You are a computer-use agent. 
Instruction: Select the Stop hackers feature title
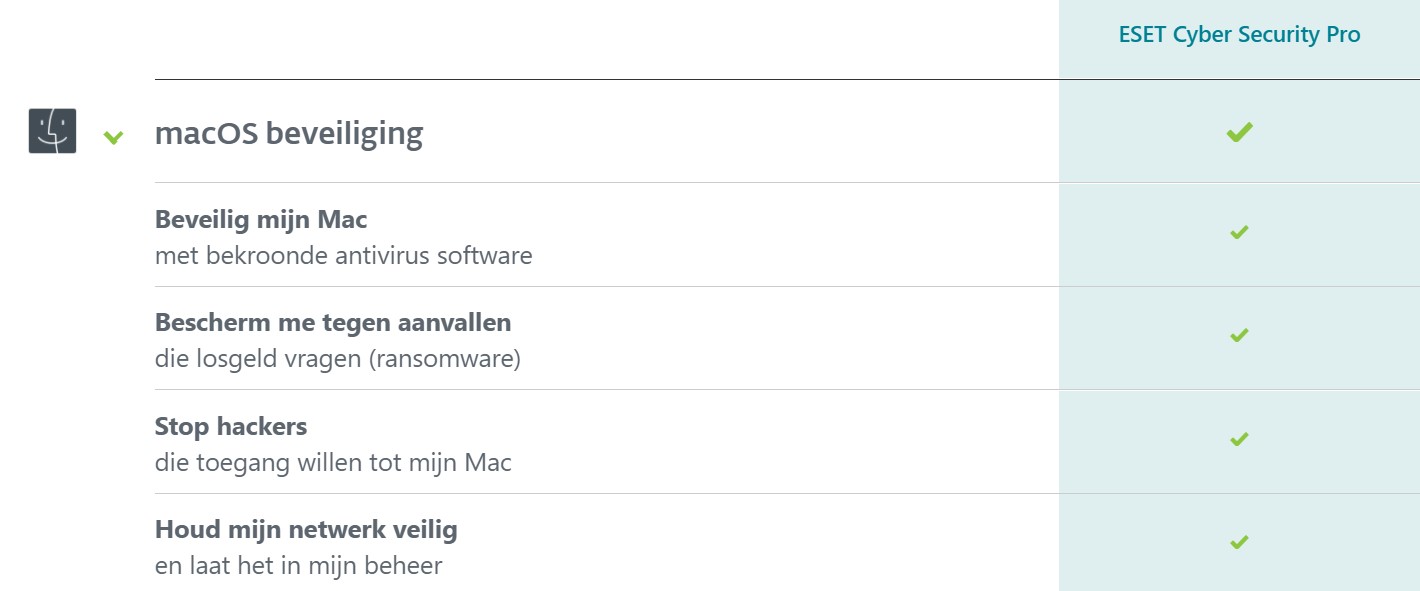[231, 426]
